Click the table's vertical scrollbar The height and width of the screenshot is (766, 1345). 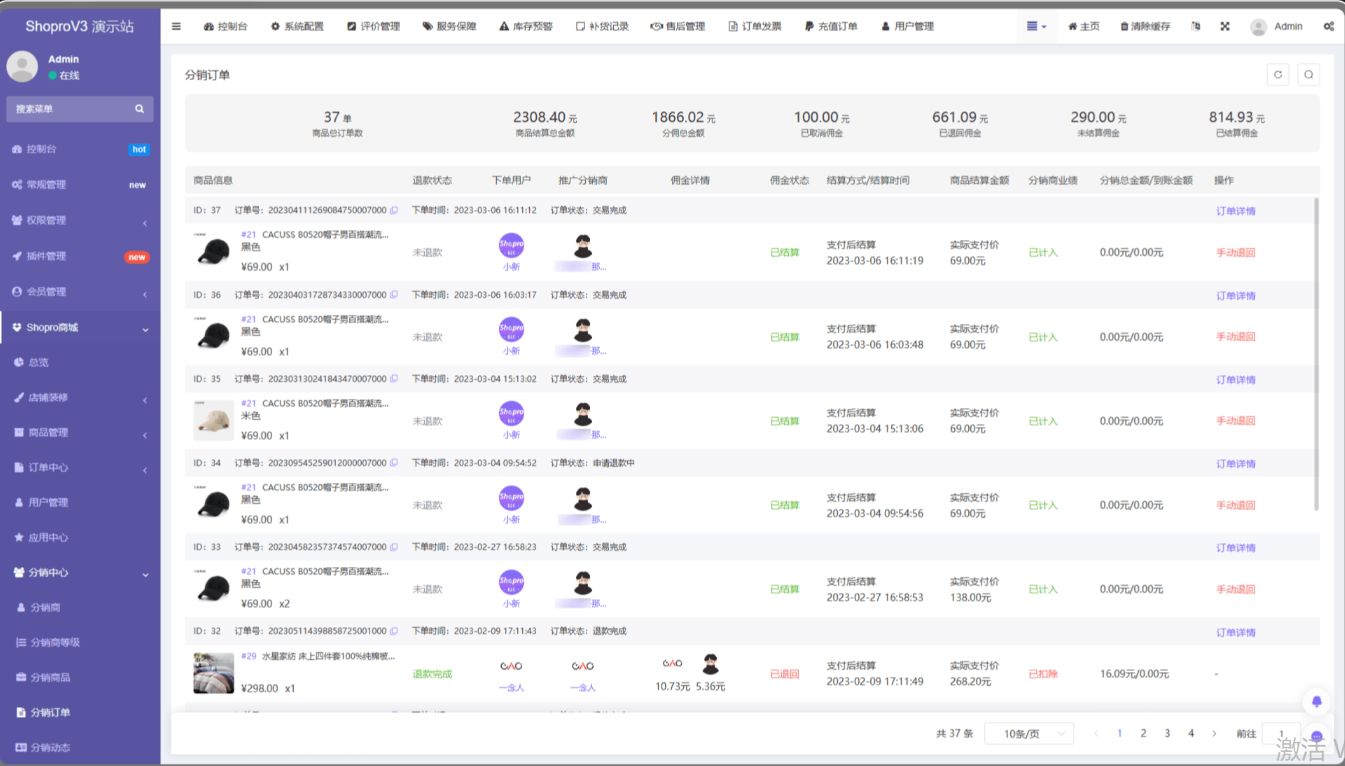click(1315, 354)
